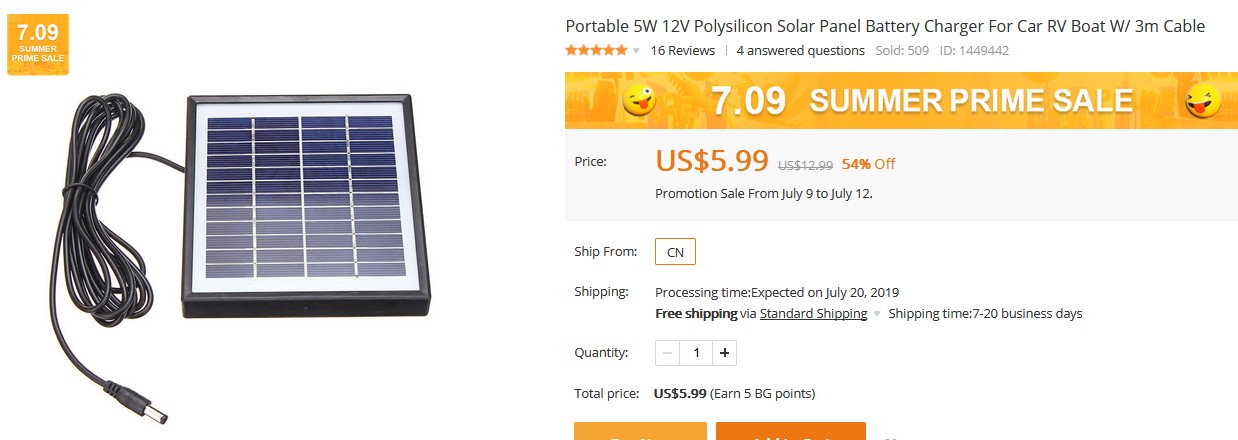Select CN as the ship-from location
Viewport: 1238px width, 440px height.
point(675,252)
